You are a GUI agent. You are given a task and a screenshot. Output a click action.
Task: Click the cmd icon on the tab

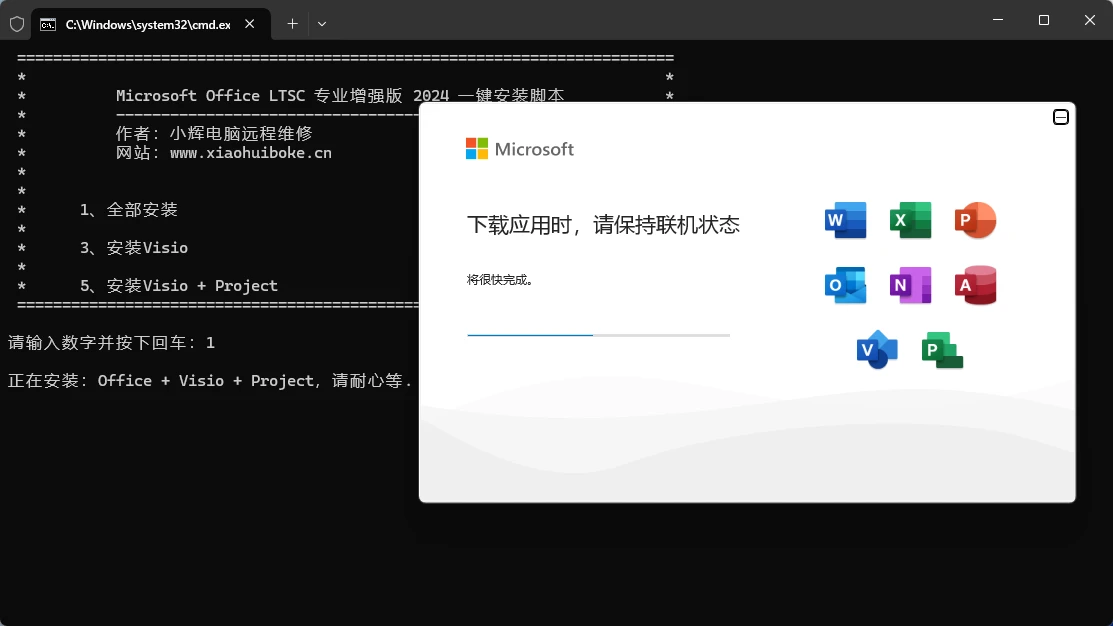click(48, 25)
